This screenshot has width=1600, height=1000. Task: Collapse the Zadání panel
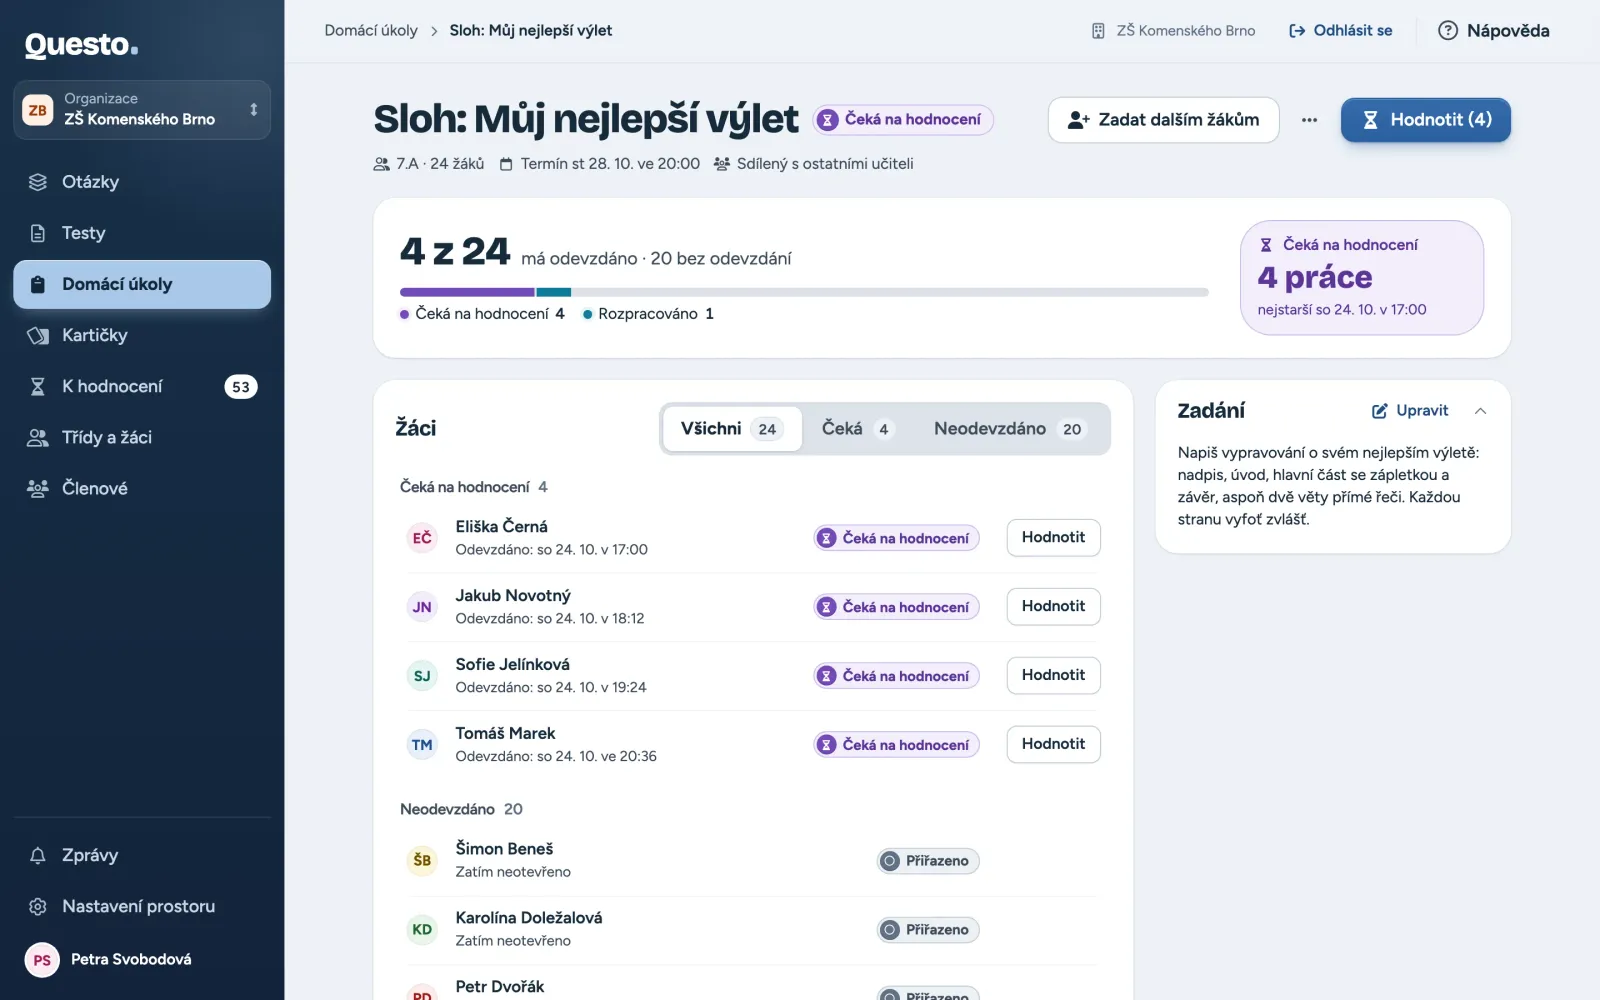click(1480, 411)
